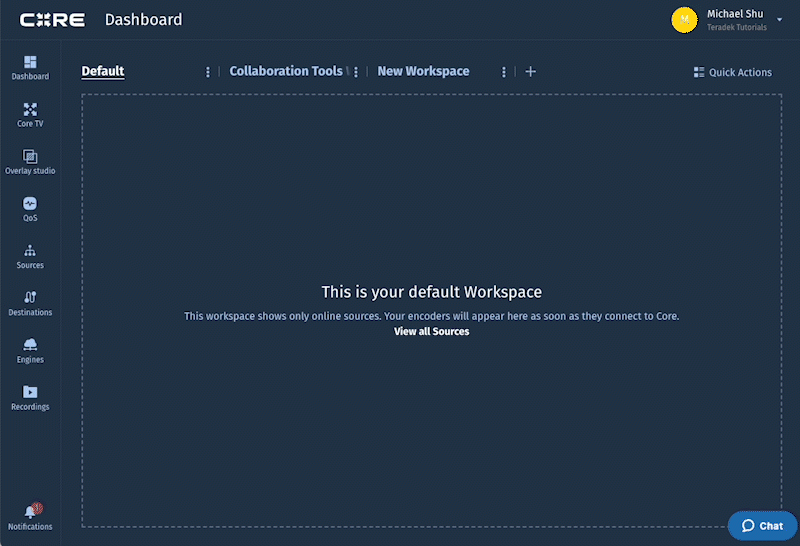Launch Overlay studio from sidebar
Screen dimensions: 800x546
[30, 161]
